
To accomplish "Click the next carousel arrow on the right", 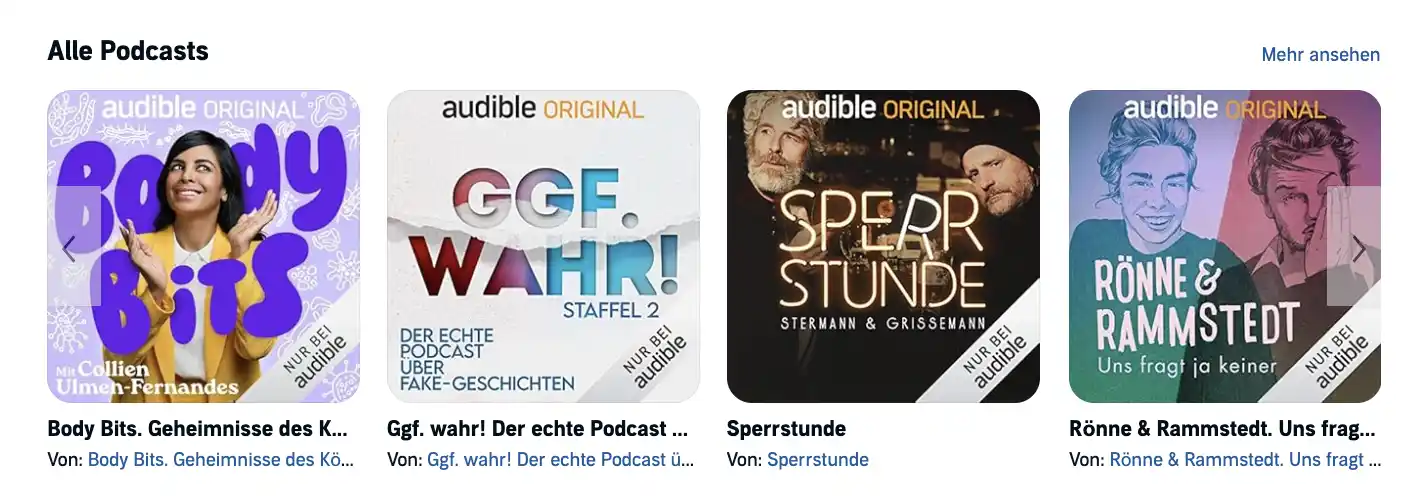I will [x=1353, y=246].
